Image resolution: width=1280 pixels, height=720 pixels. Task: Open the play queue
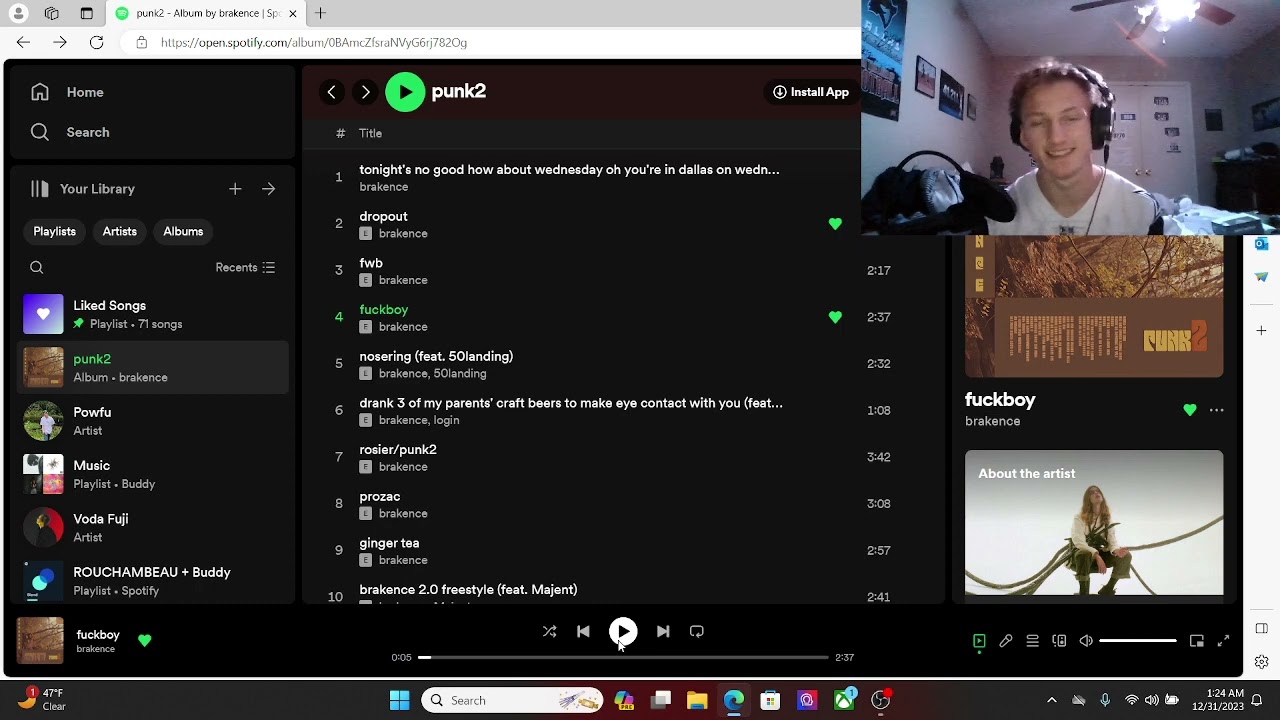pos(1033,641)
